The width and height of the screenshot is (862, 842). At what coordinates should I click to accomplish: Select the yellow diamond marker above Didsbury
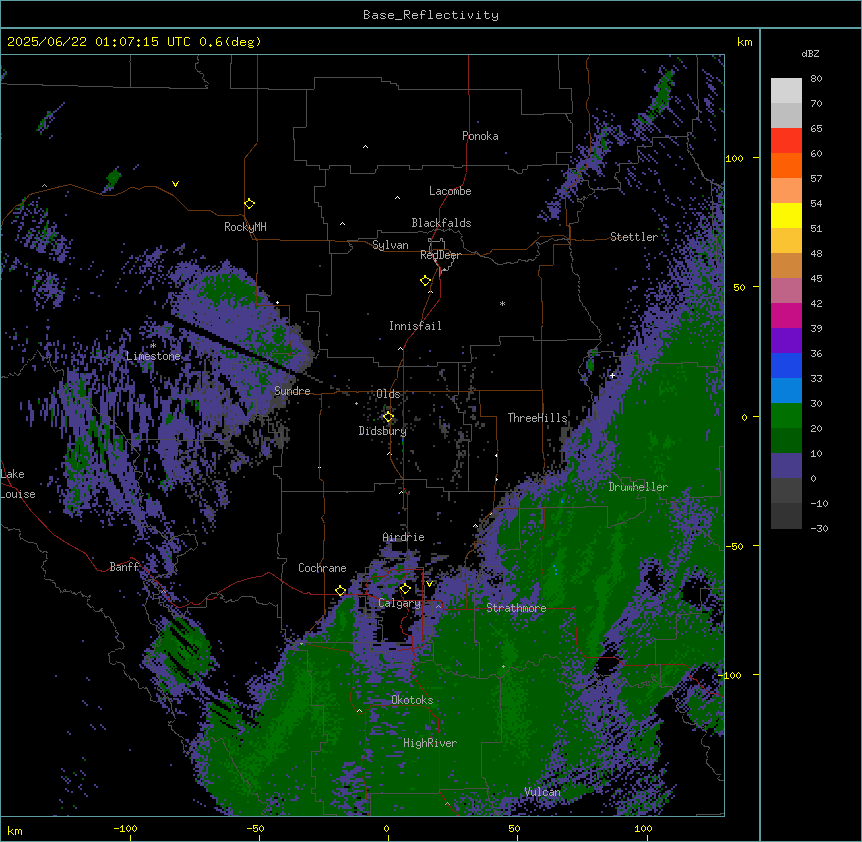[388, 417]
